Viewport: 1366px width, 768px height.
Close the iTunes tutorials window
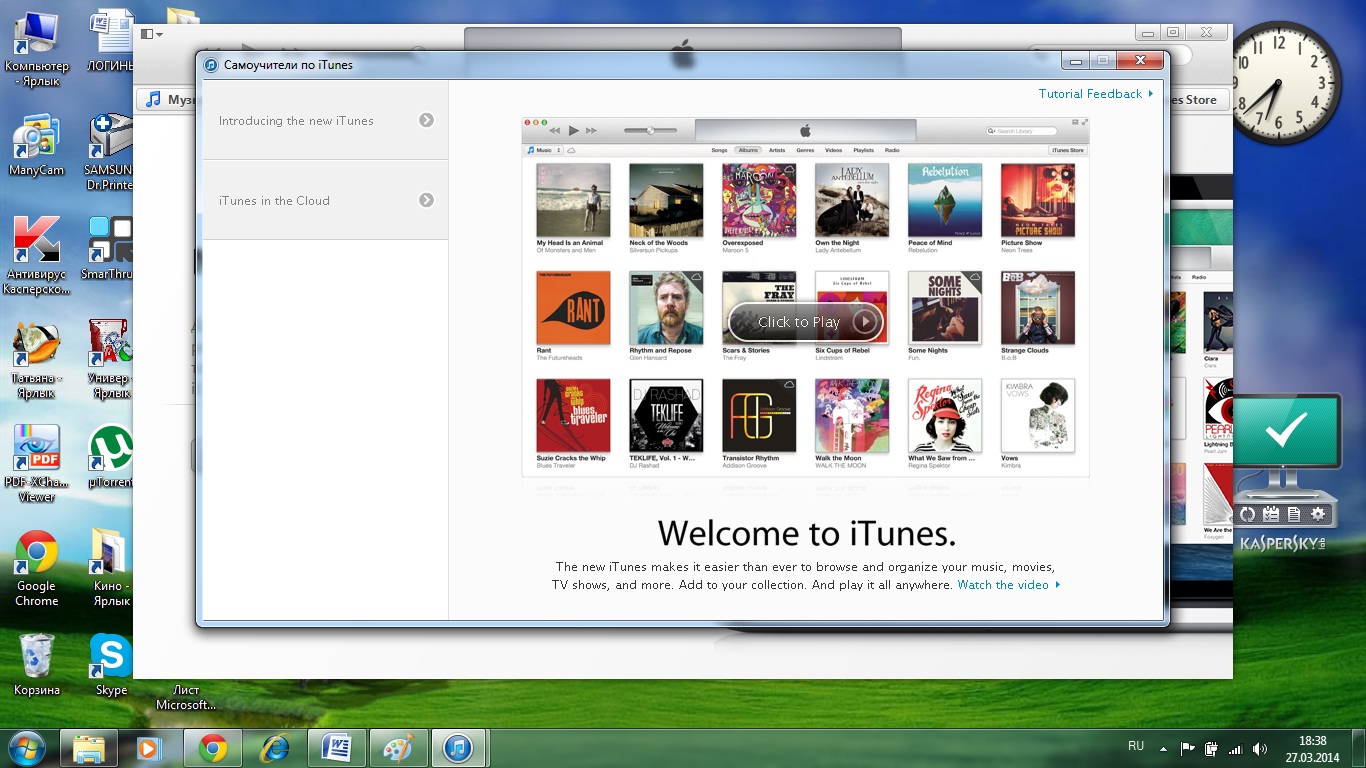point(1140,61)
